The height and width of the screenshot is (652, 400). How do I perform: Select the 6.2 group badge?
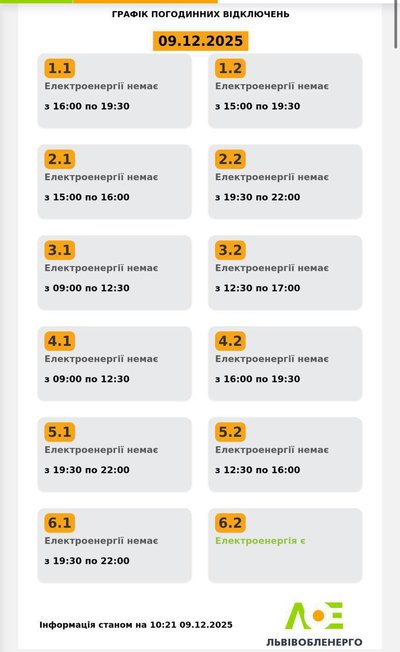pos(230,523)
